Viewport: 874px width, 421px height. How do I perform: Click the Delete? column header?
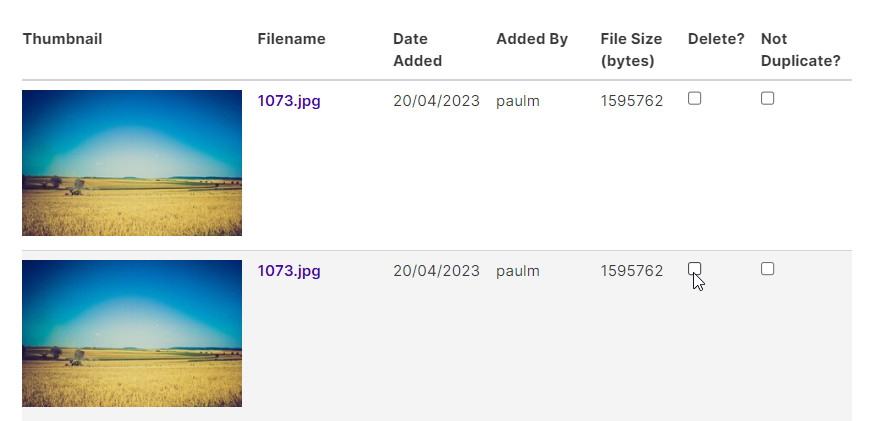click(x=716, y=39)
